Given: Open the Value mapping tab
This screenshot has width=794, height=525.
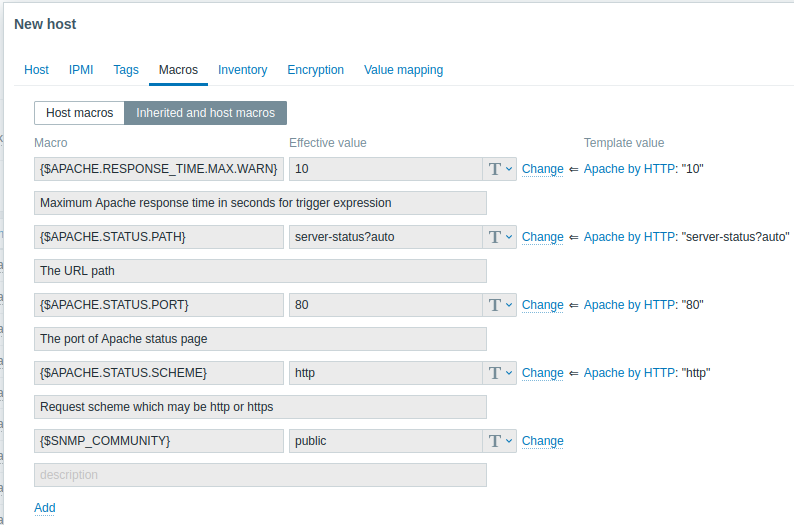Looking at the screenshot, I should 404,70.
